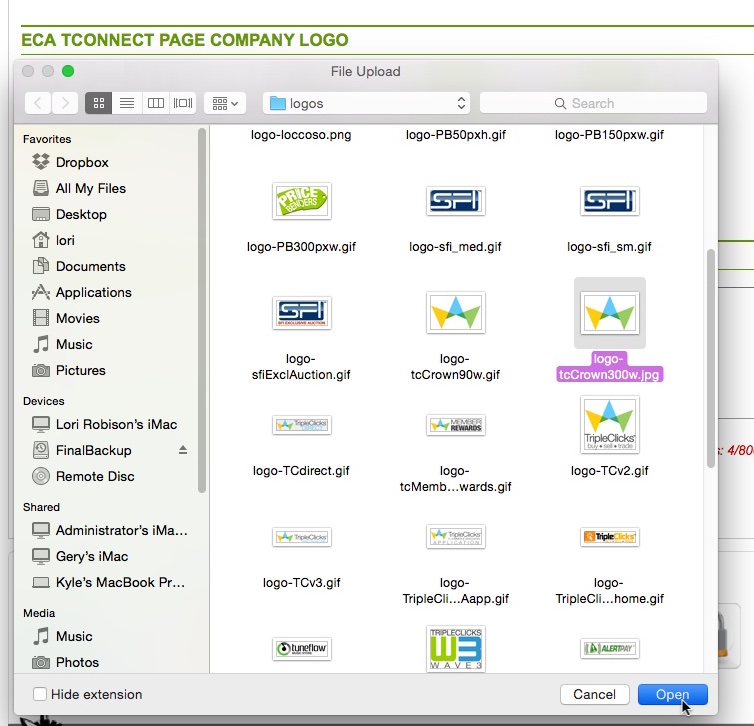Switch to Cover Flow view
754x726 pixels.
point(183,103)
